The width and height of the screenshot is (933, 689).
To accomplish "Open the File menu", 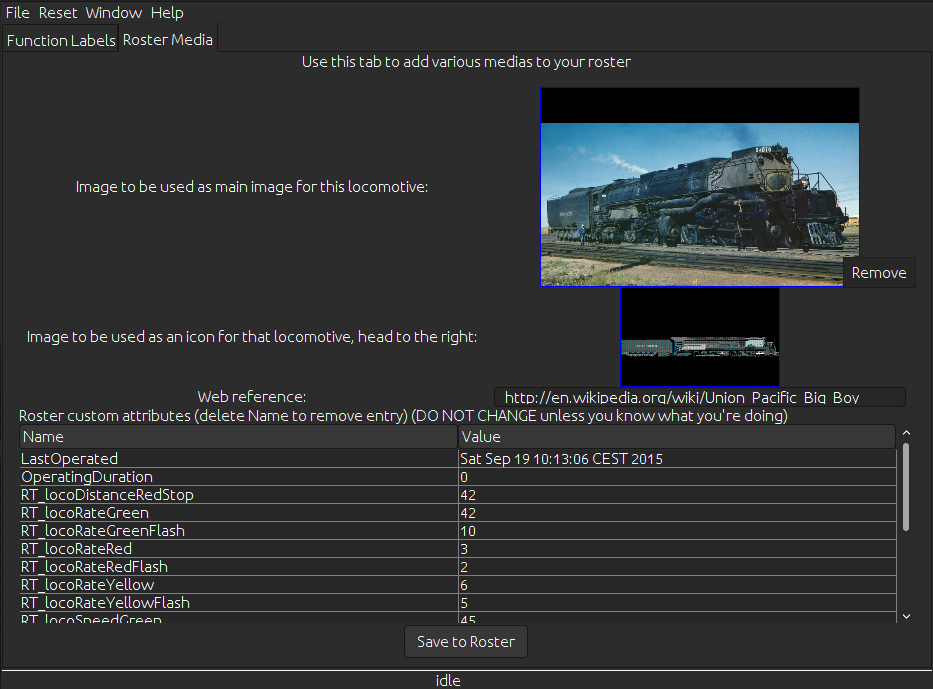I will coord(17,13).
